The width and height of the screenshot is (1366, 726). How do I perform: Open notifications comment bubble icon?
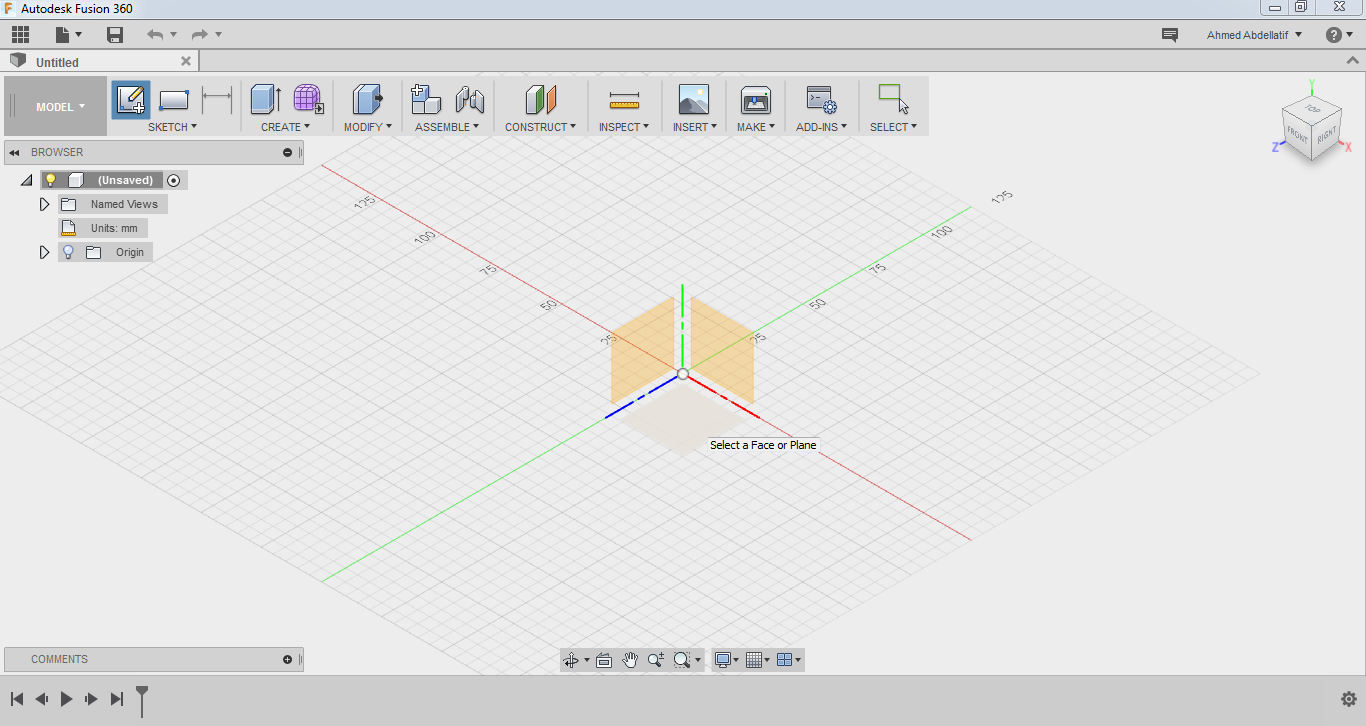[1169, 35]
